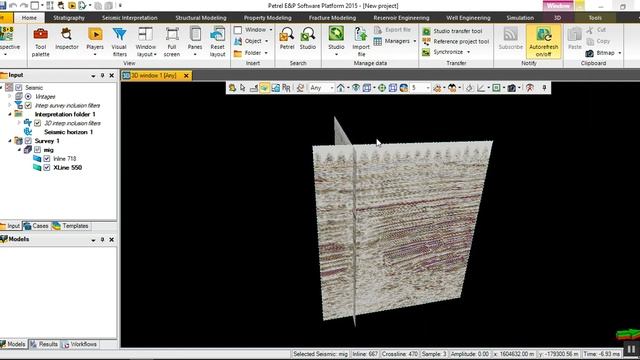Open Studio in Manage data group
Image resolution: width=640 pixels, height=360 pixels.
click(x=336, y=42)
